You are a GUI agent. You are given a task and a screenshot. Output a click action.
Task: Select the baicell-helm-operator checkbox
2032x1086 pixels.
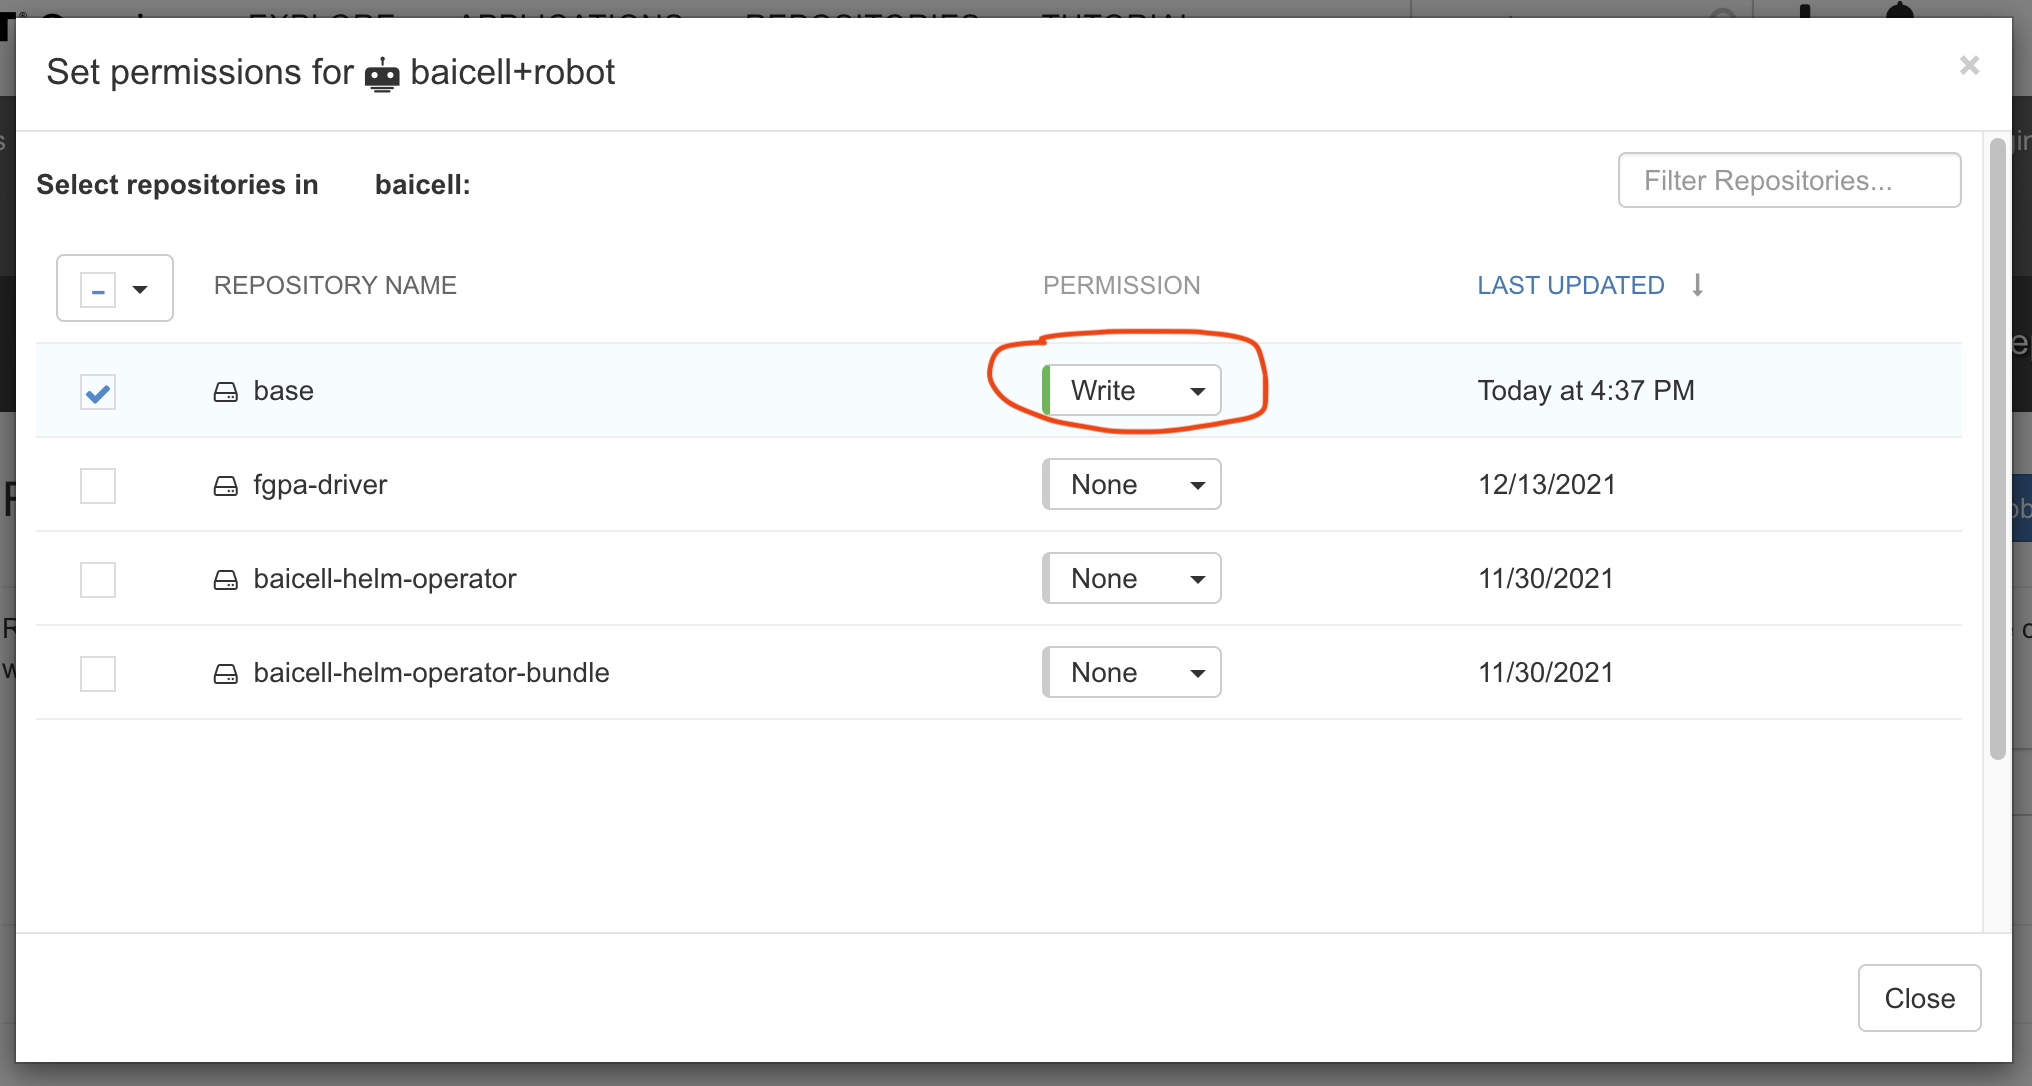pyautogui.click(x=98, y=580)
